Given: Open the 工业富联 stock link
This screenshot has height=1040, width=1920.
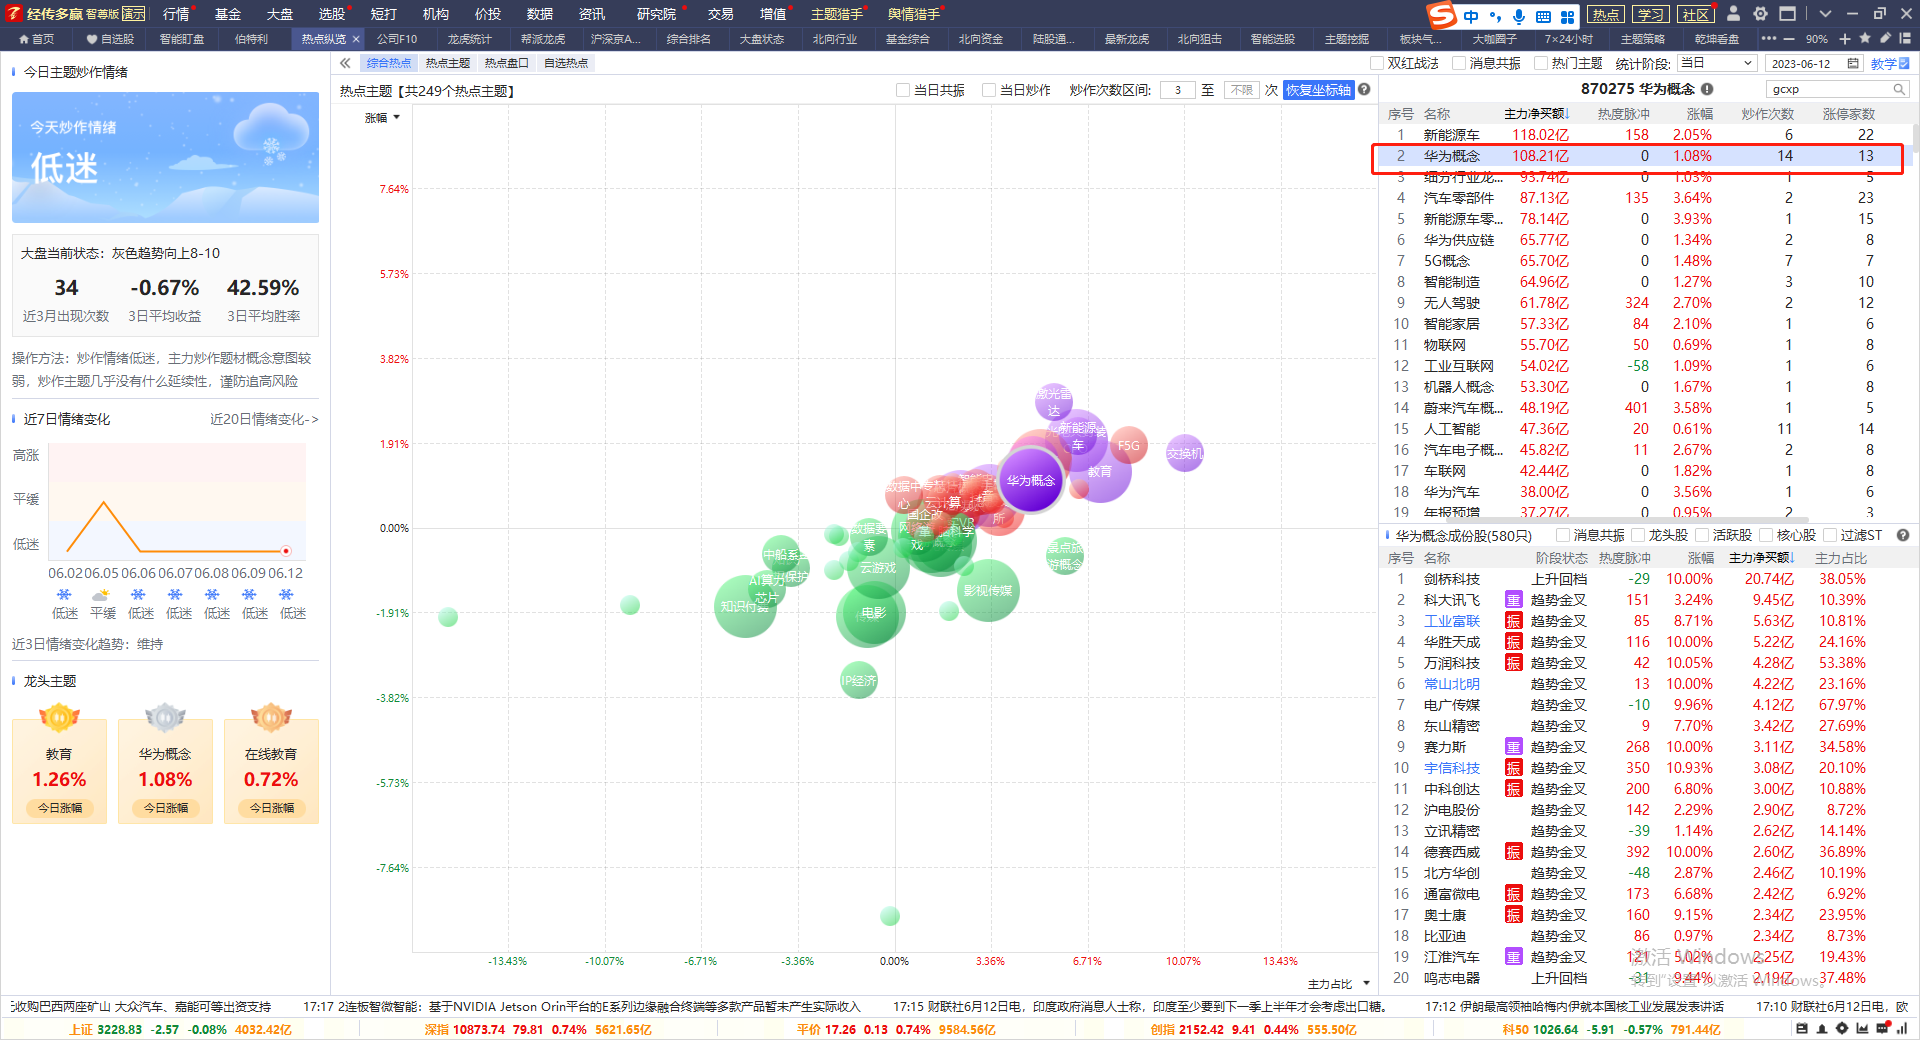Looking at the screenshot, I should coord(1451,621).
